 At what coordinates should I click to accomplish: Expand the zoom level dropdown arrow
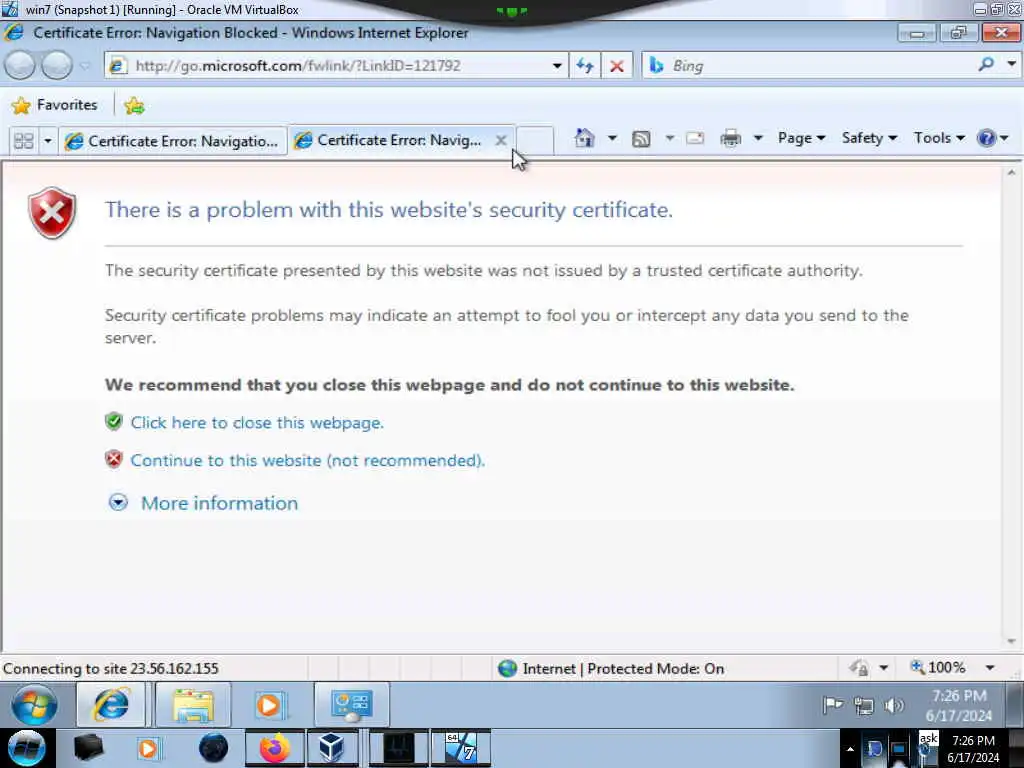(x=990, y=667)
